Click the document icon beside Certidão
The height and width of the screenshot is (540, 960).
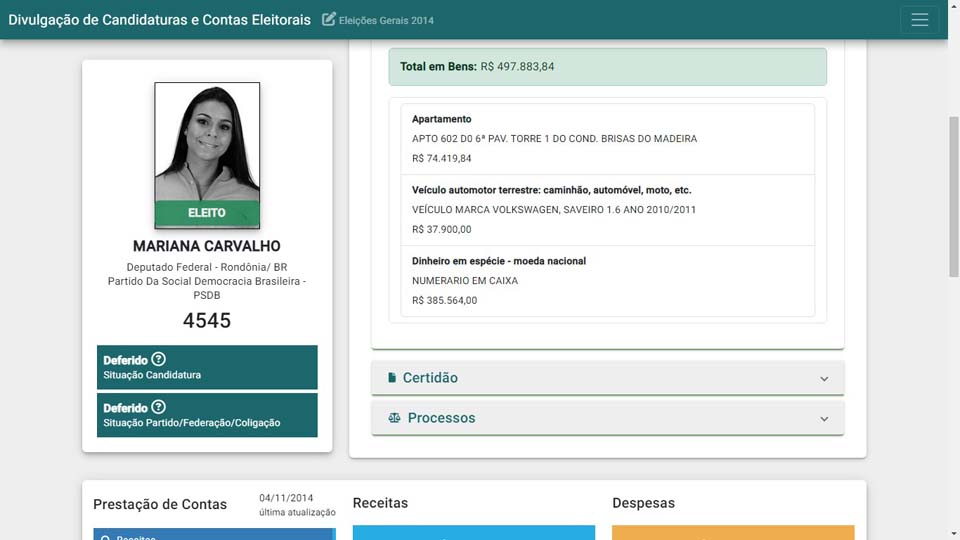392,378
